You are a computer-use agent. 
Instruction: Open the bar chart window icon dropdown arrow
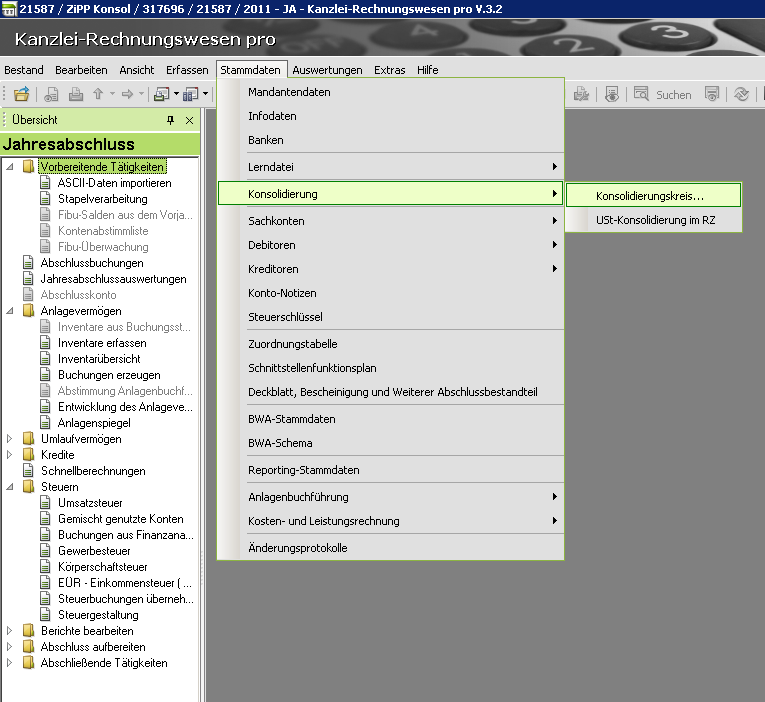click(x=205, y=94)
